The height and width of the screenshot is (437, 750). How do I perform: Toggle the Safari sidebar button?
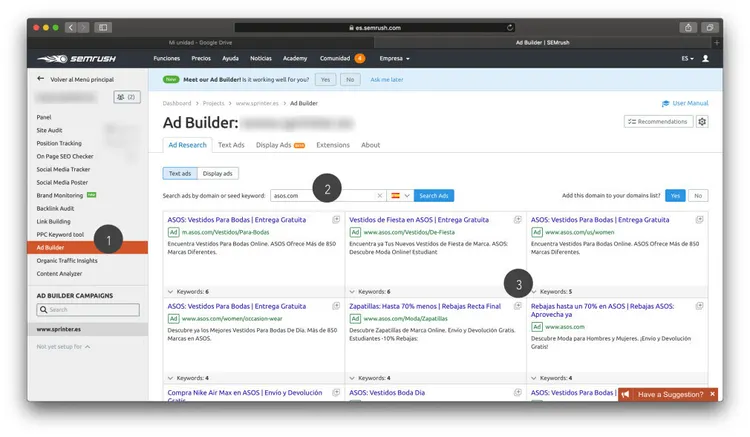(103, 27)
